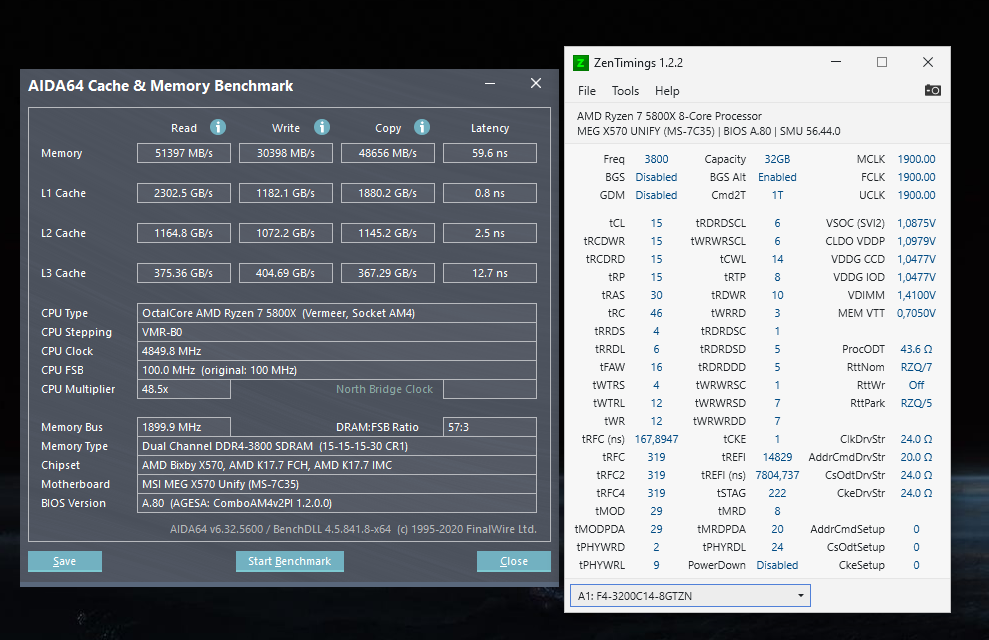989x640 pixels.
Task: Click the VDIMM value 1,4100V
Action: 916,295
